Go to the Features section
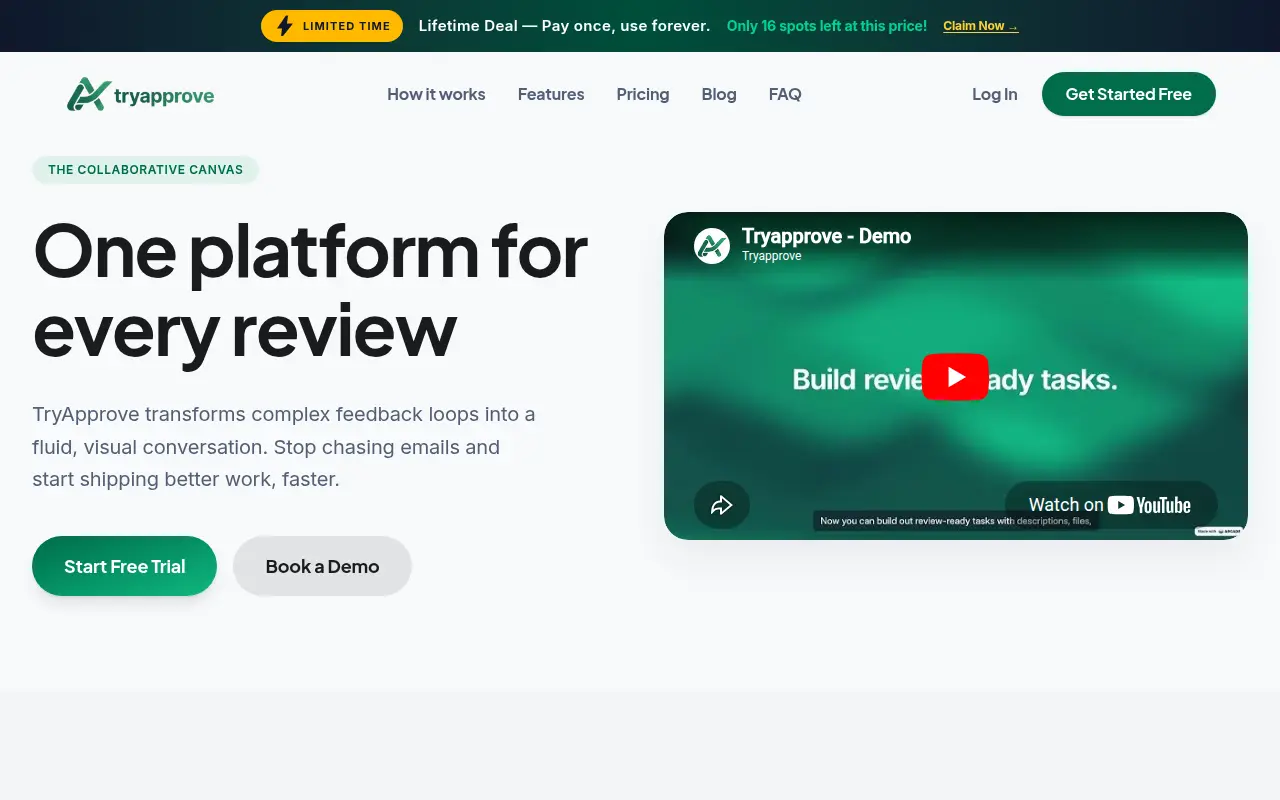The width and height of the screenshot is (1280, 800). tap(551, 94)
